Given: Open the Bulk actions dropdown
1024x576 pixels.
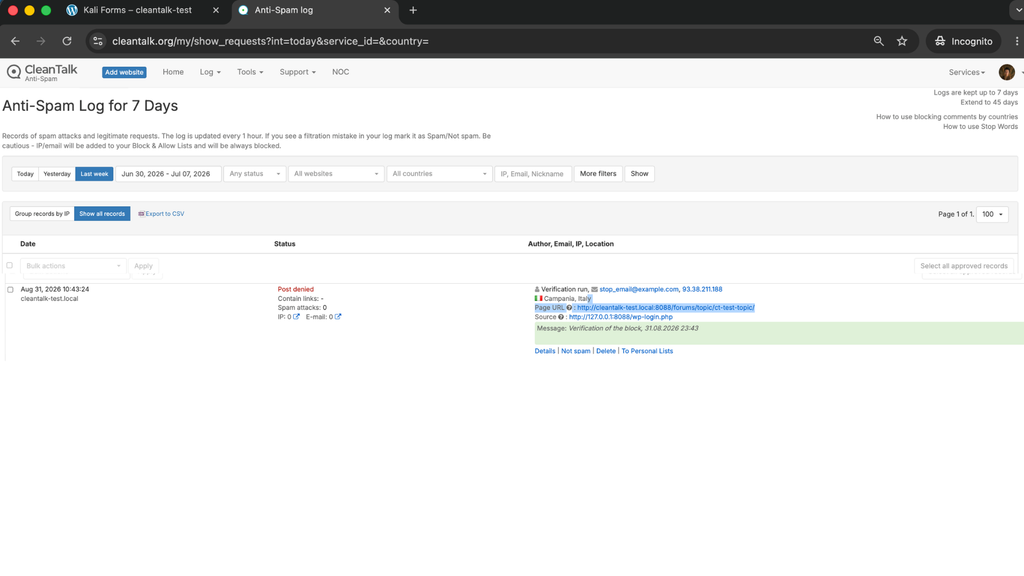Looking at the screenshot, I should (x=72, y=266).
